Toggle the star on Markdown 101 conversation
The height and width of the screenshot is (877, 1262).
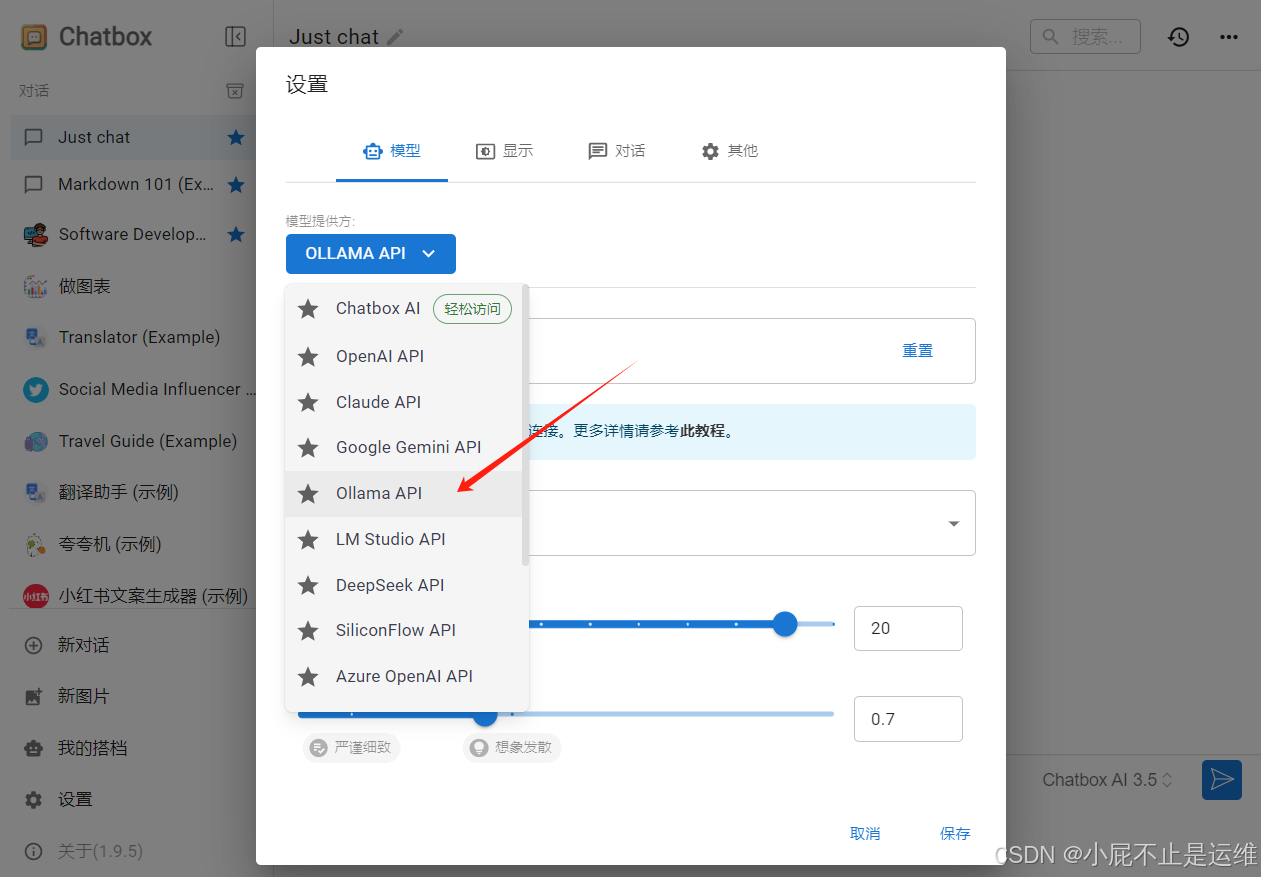[x=236, y=184]
